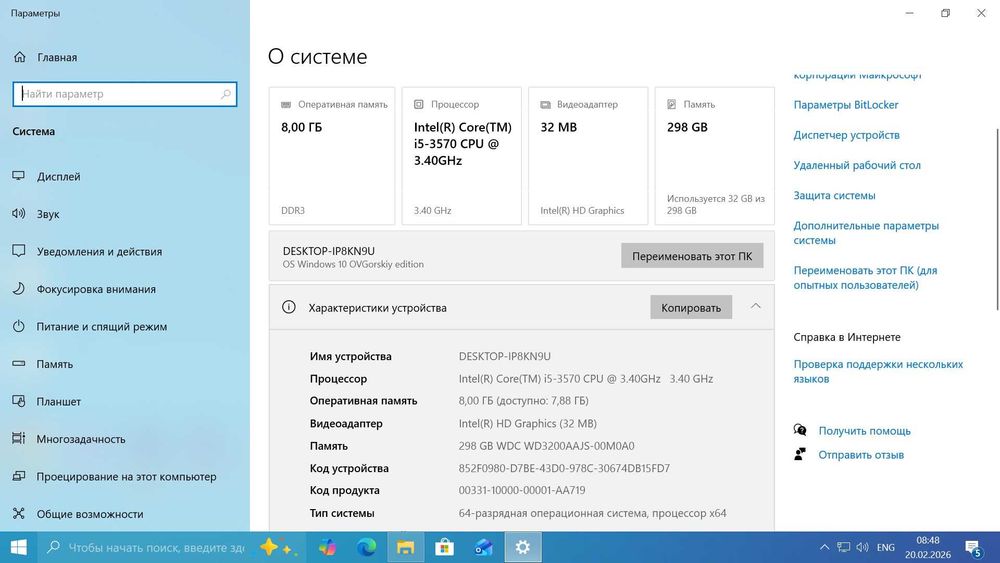The width and height of the screenshot is (1000, 563).
Task: Click the text 8,00 ГБ (доступно: 7,88 ГБ)
Action: 524,400
